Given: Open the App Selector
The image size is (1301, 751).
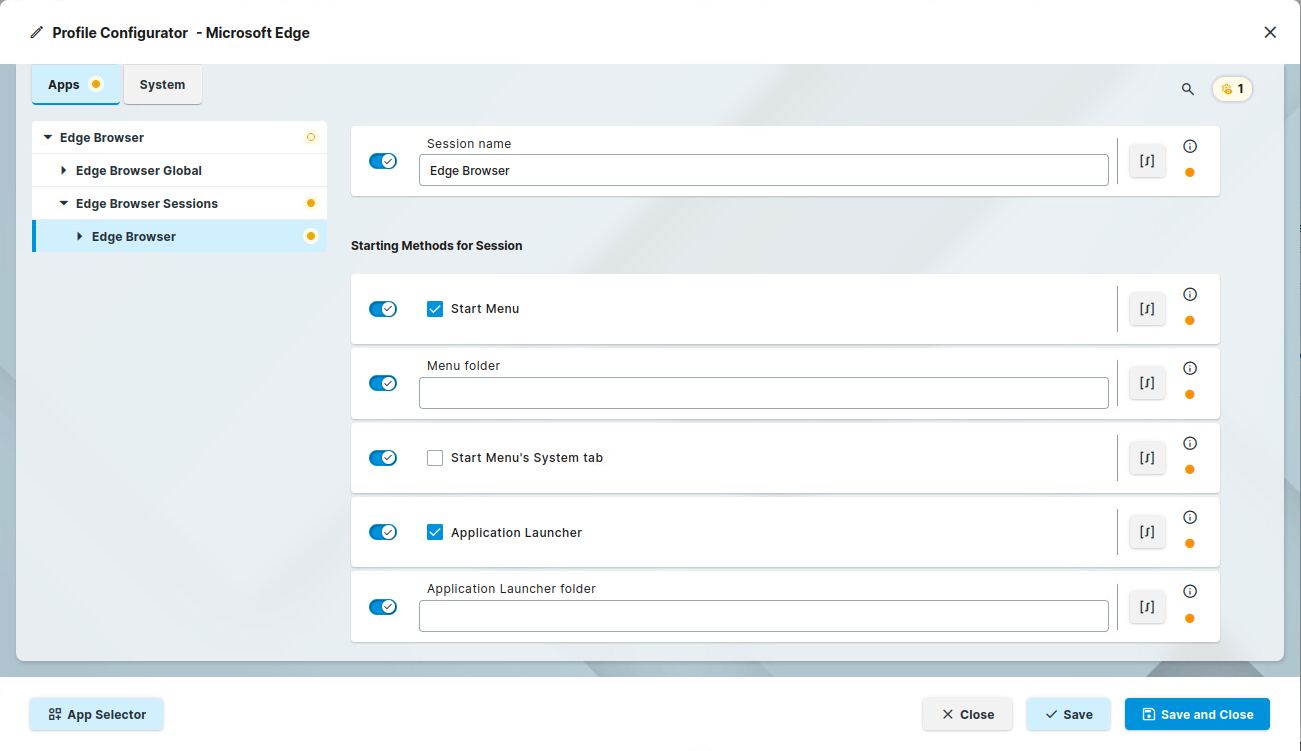Looking at the screenshot, I should click(x=97, y=714).
